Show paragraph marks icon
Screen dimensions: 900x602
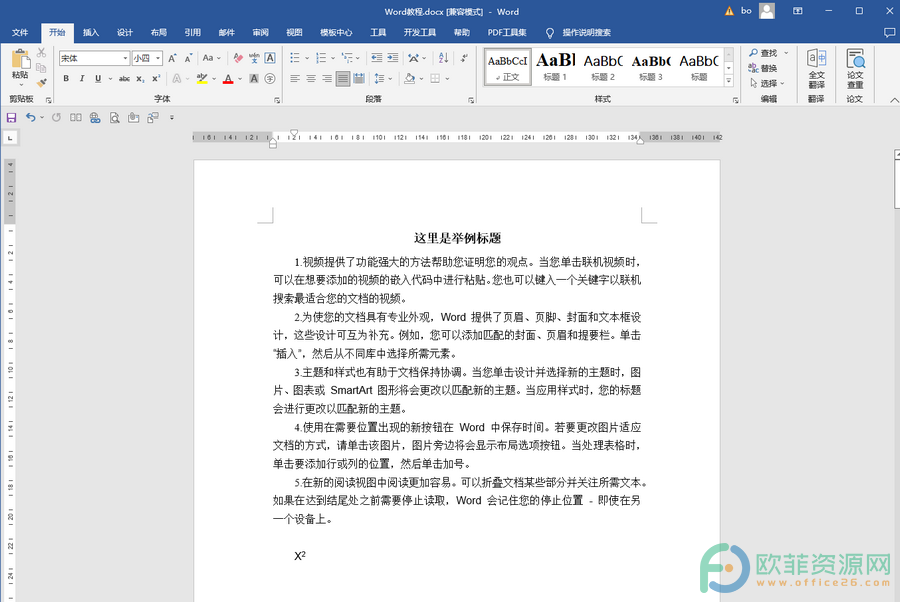(464, 58)
